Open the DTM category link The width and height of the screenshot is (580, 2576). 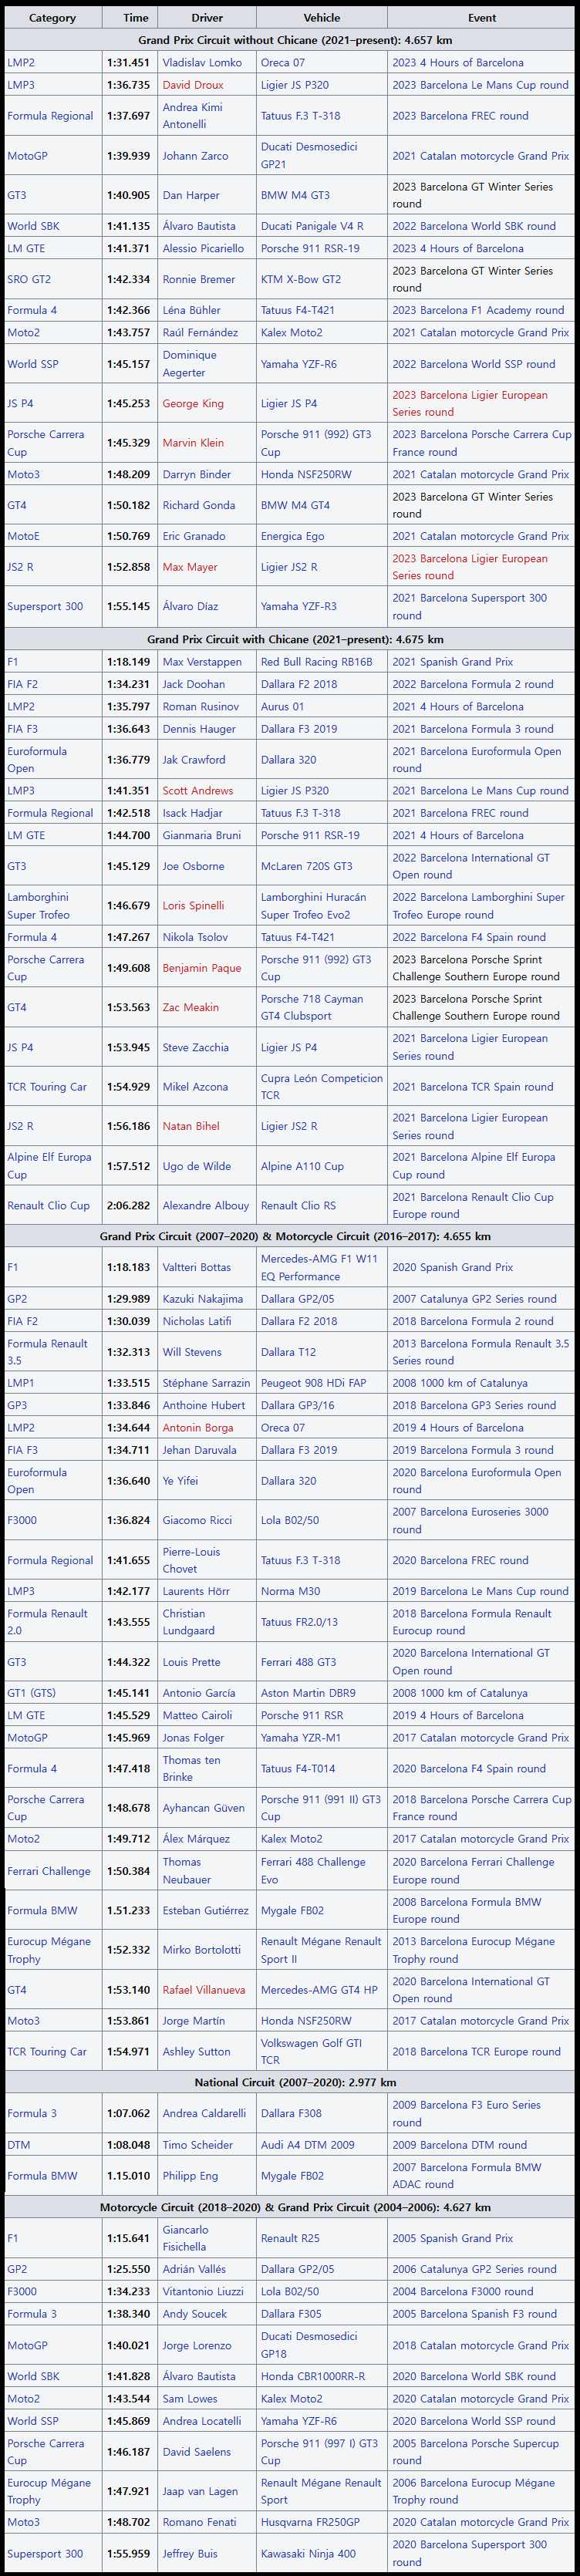point(18,2145)
